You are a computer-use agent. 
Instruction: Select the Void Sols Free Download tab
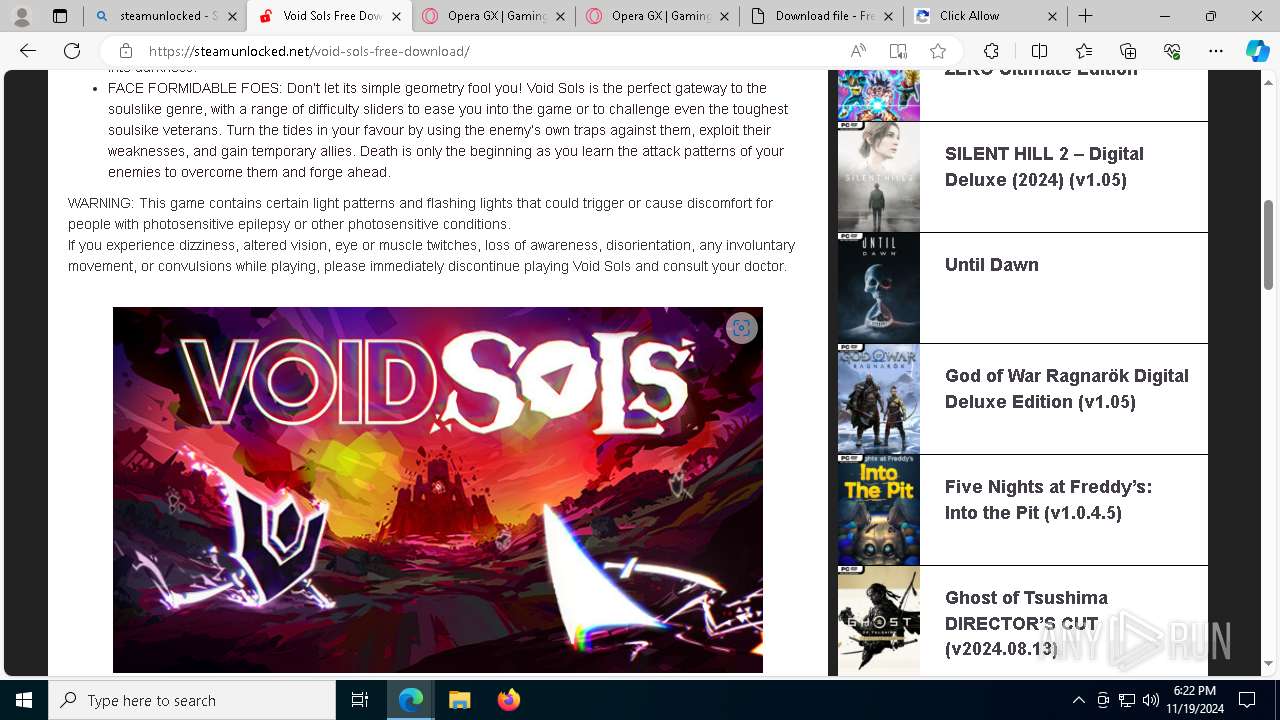coord(329,16)
